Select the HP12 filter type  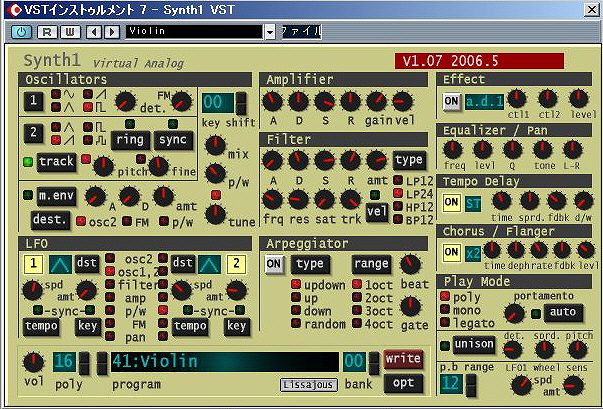(x=398, y=206)
